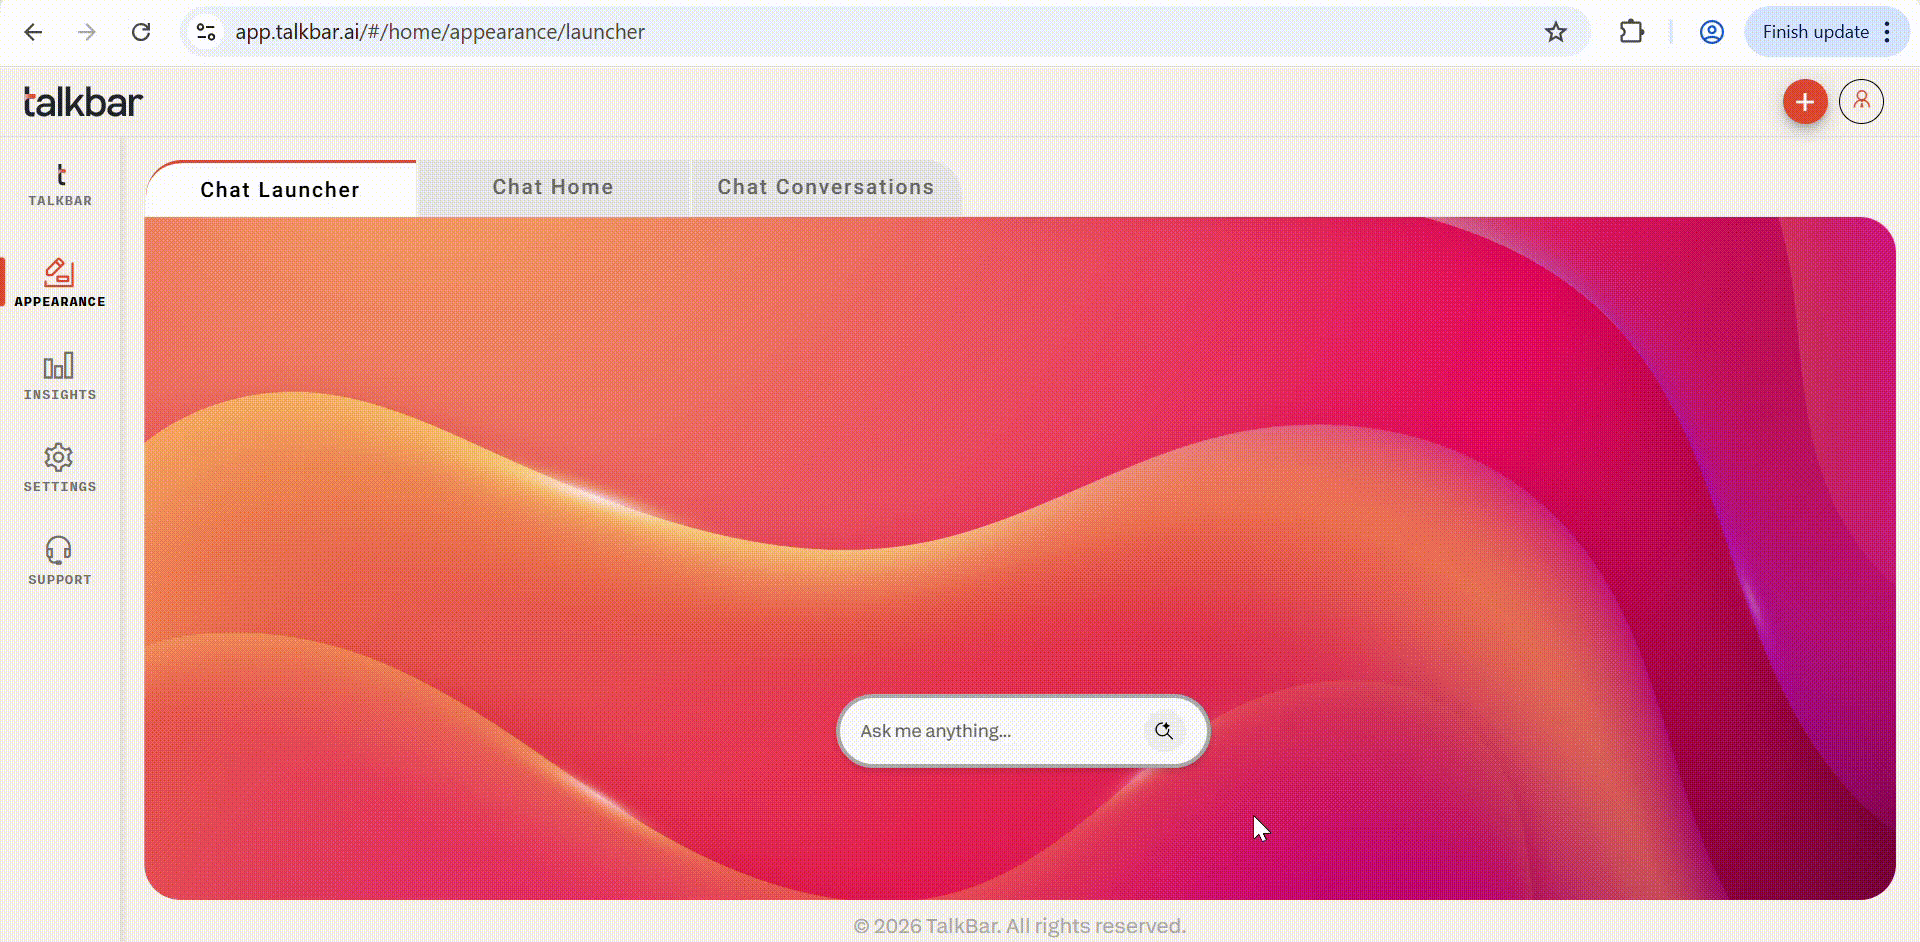Navigate back in the browser
Screen dimensions: 1920x942
click(33, 32)
